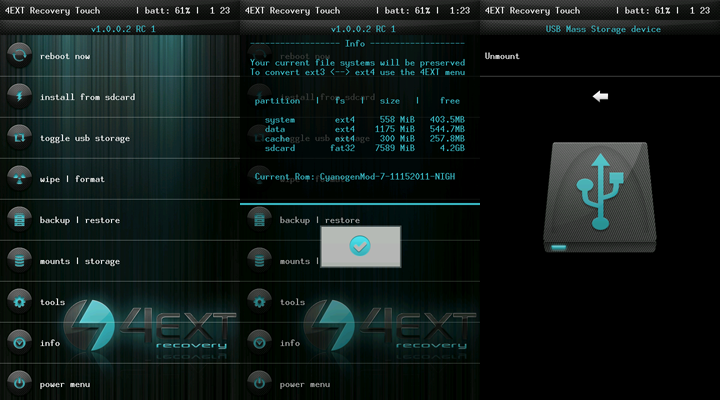Click "1:23" clock in middle screen
The width and height of the screenshot is (720, 400).
coord(460,10)
